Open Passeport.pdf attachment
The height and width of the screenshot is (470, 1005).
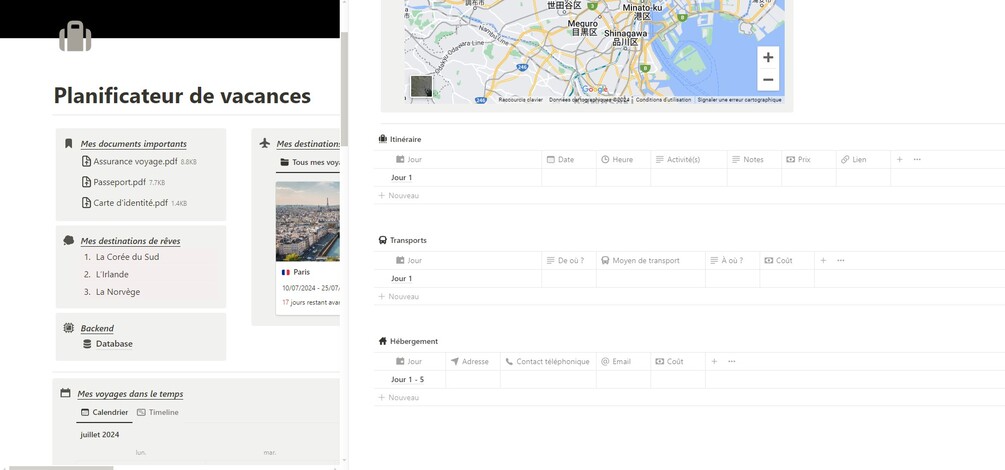coord(119,182)
